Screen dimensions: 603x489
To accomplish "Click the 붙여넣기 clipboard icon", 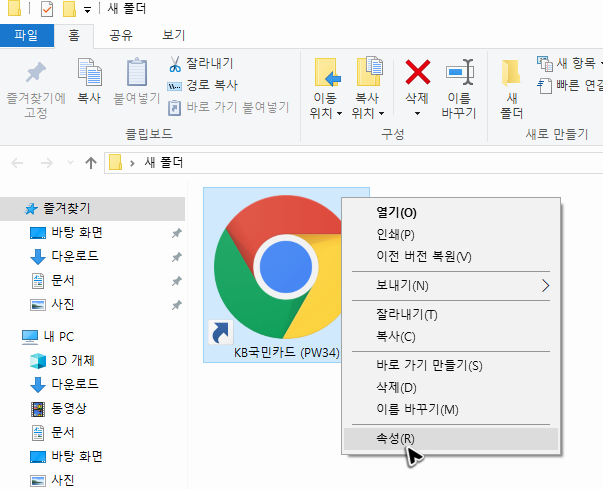I will (x=137, y=72).
